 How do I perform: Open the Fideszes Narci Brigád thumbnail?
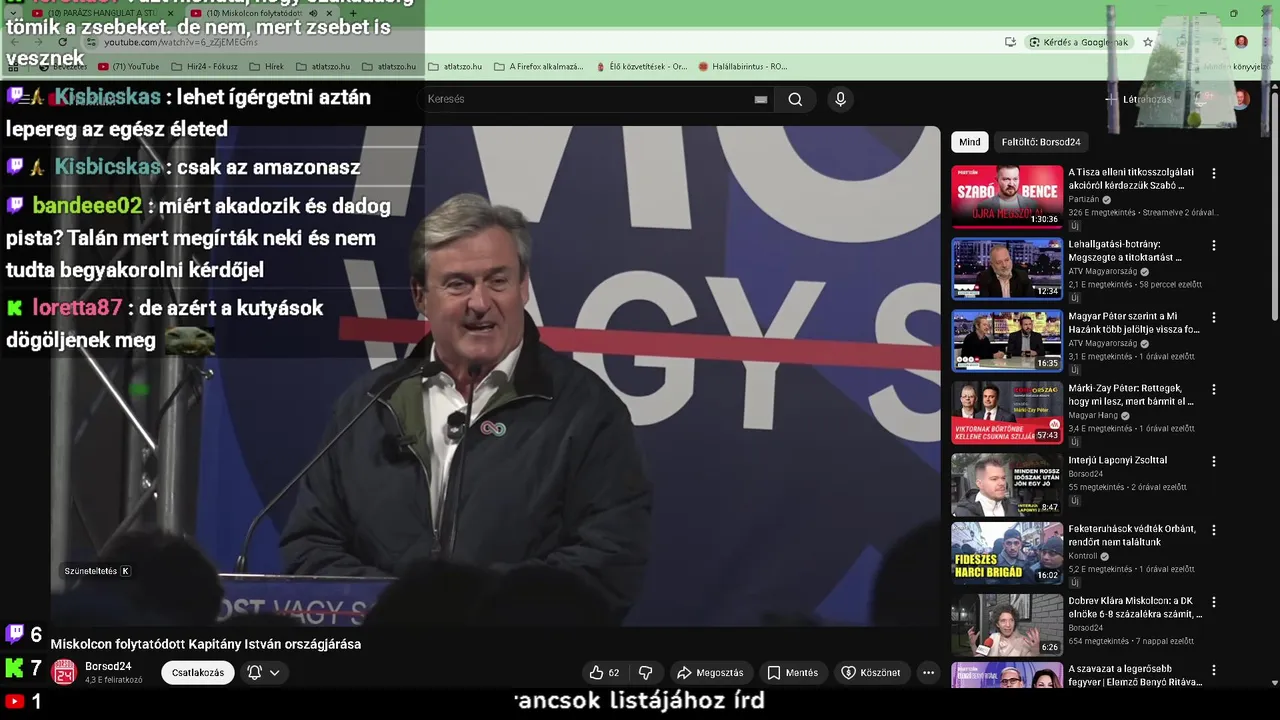click(1007, 553)
